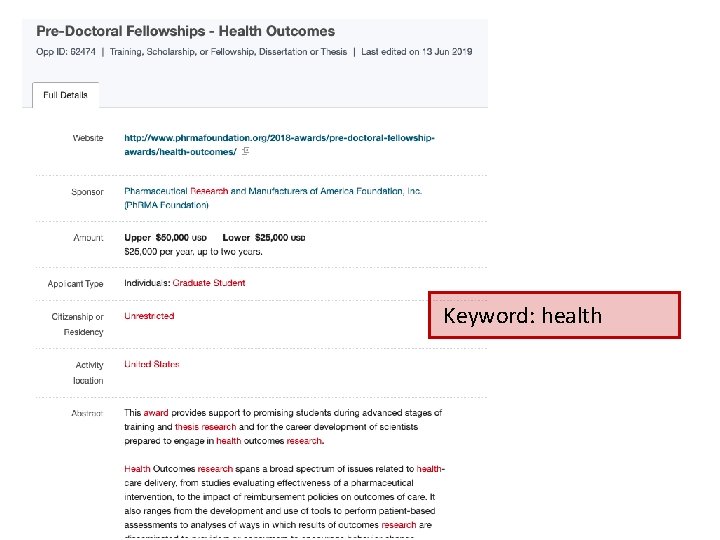
Task: Click highlighted 'thesis research' text in abstract
Action: coord(205,427)
